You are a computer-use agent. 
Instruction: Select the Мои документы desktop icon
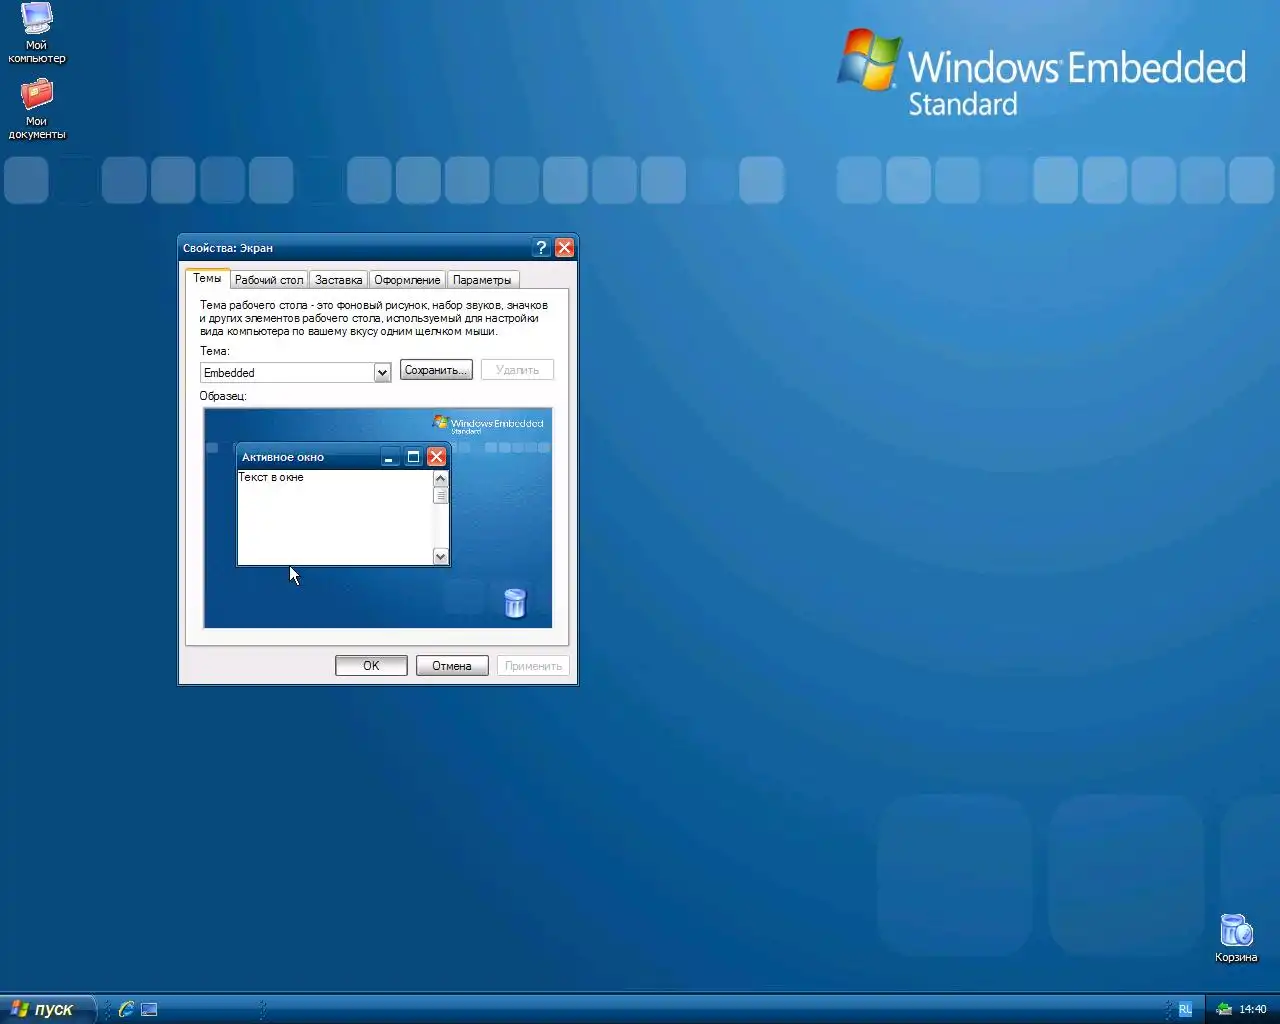[37, 109]
